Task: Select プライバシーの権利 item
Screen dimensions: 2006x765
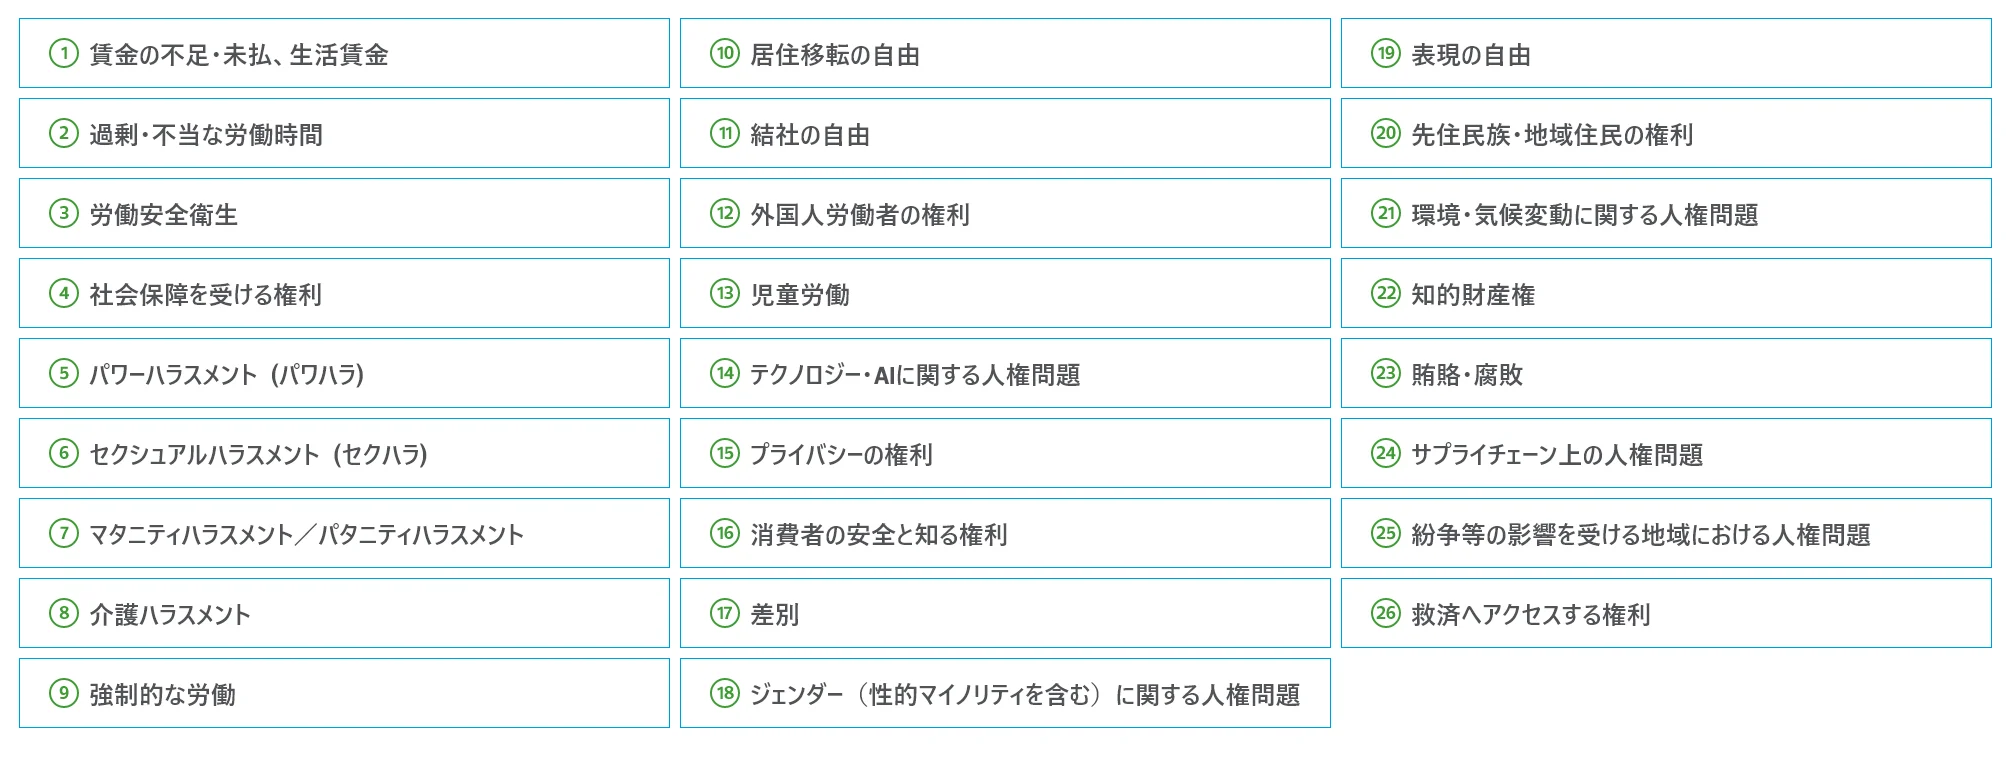Action: [x=1005, y=453]
